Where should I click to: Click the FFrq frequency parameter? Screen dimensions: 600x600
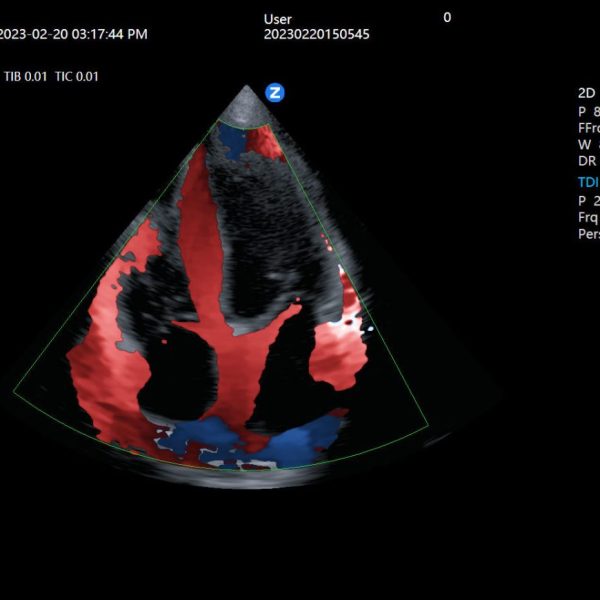tap(587, 128)
